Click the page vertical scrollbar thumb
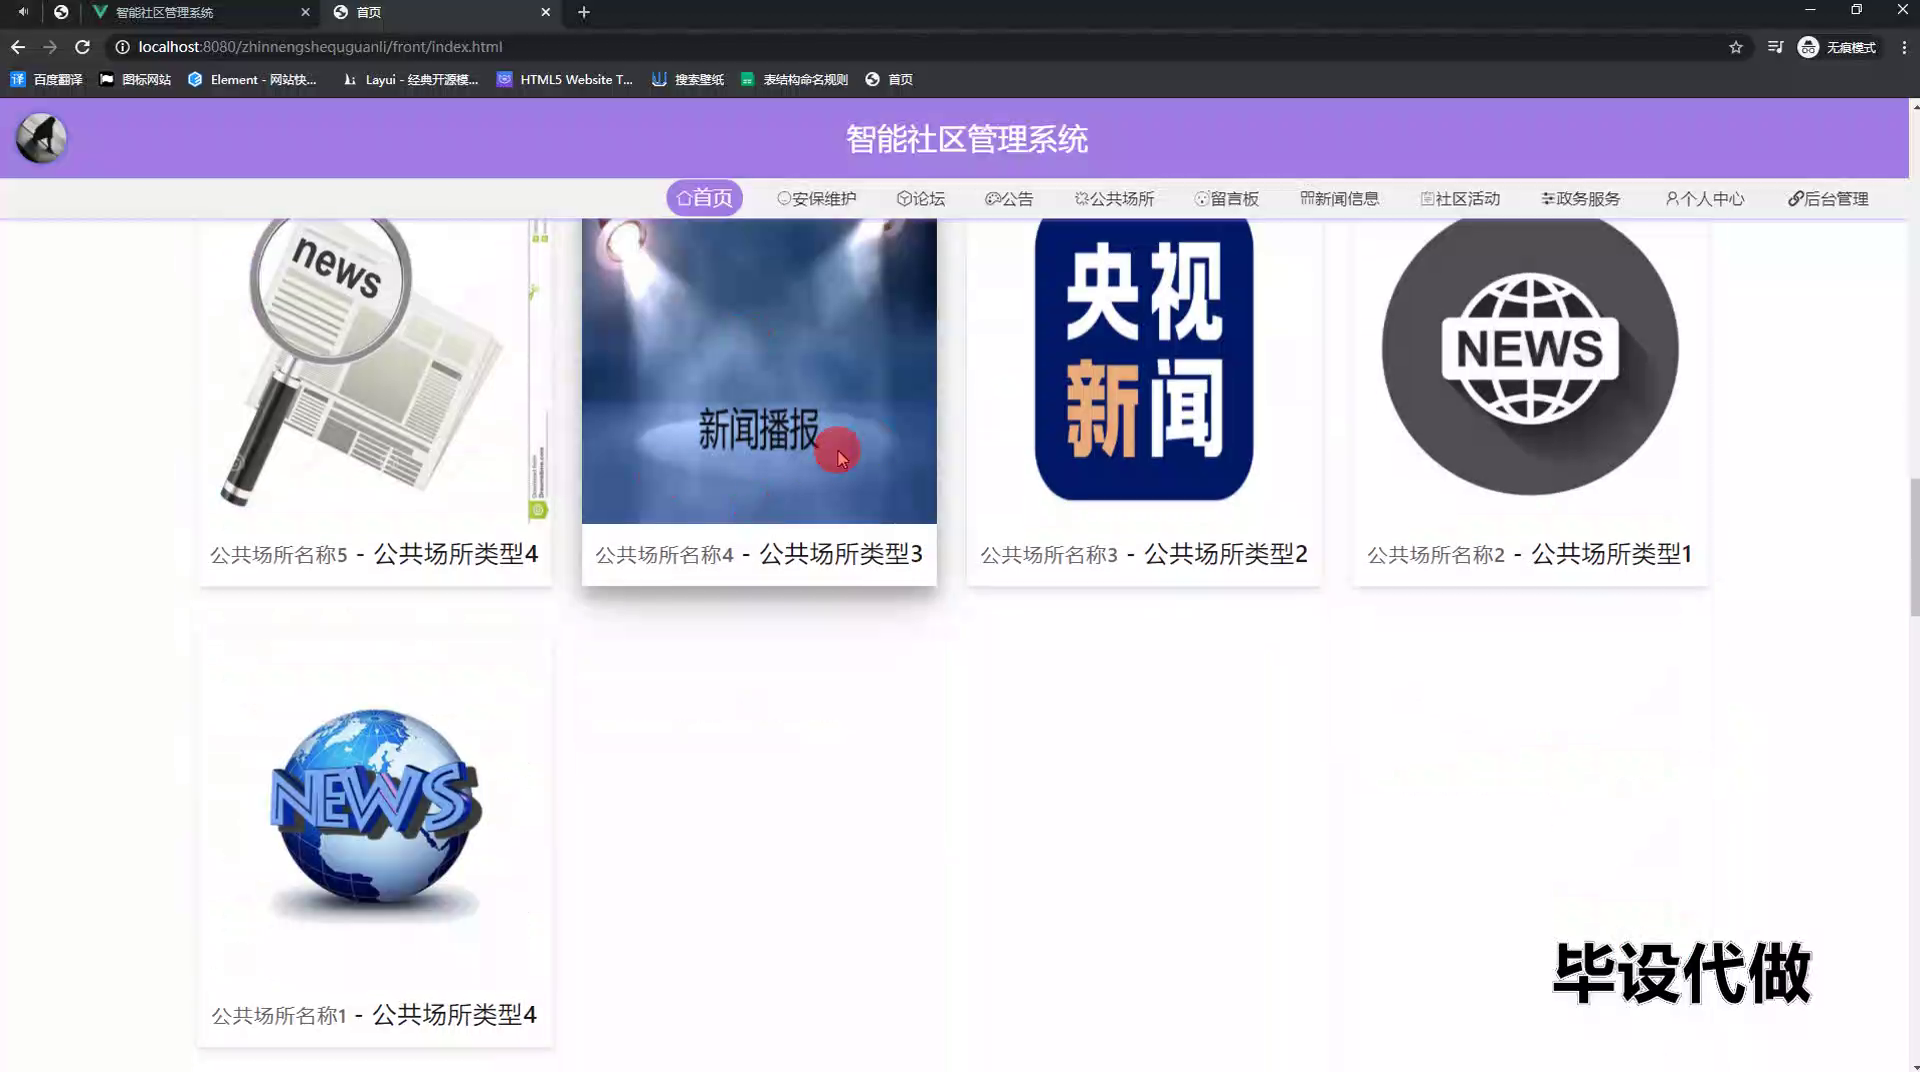Viewport: 1920px width, 1072px height. (1914, 548)
